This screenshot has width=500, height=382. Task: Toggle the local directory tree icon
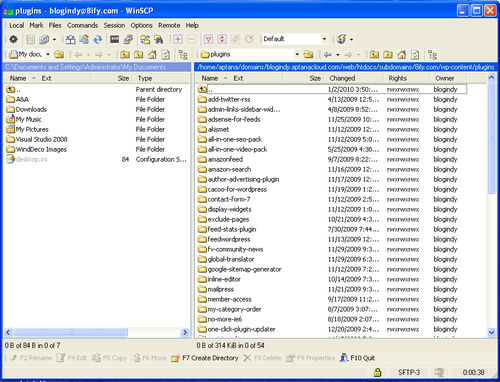(x=183, y=54)
